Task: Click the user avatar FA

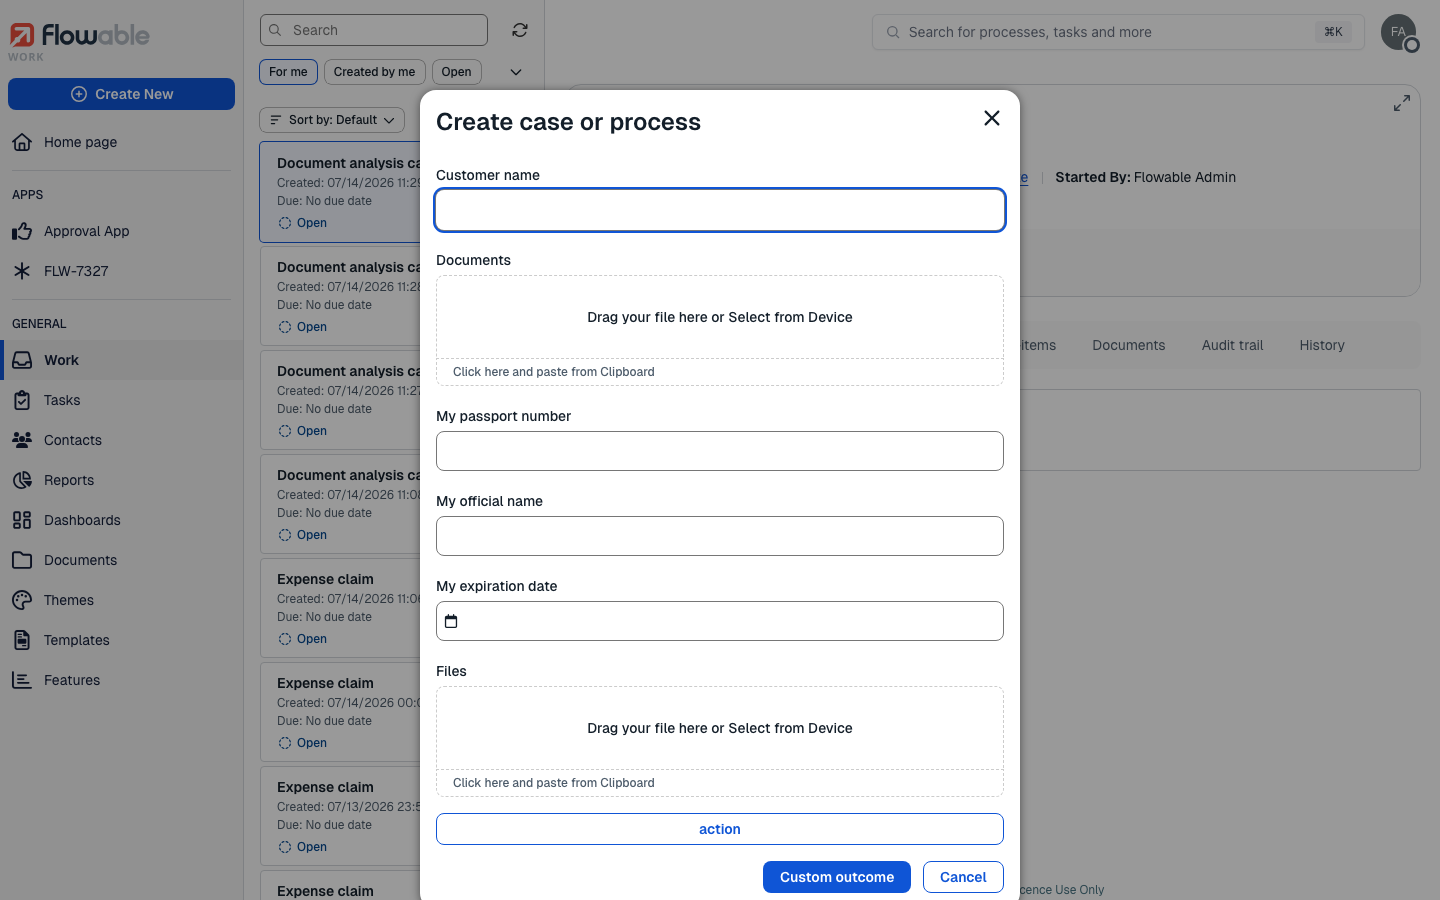Action: 1399,32
